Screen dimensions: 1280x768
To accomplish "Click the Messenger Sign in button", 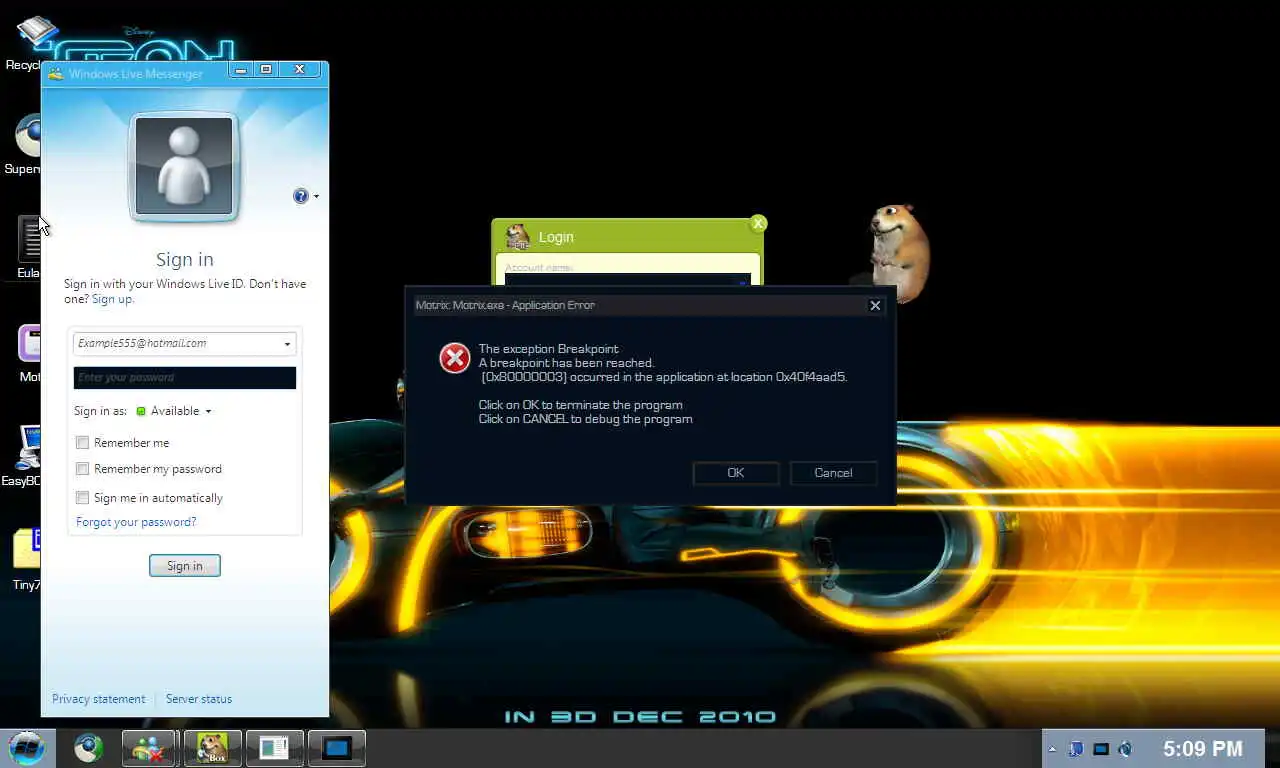I will [x=184, y=566].
